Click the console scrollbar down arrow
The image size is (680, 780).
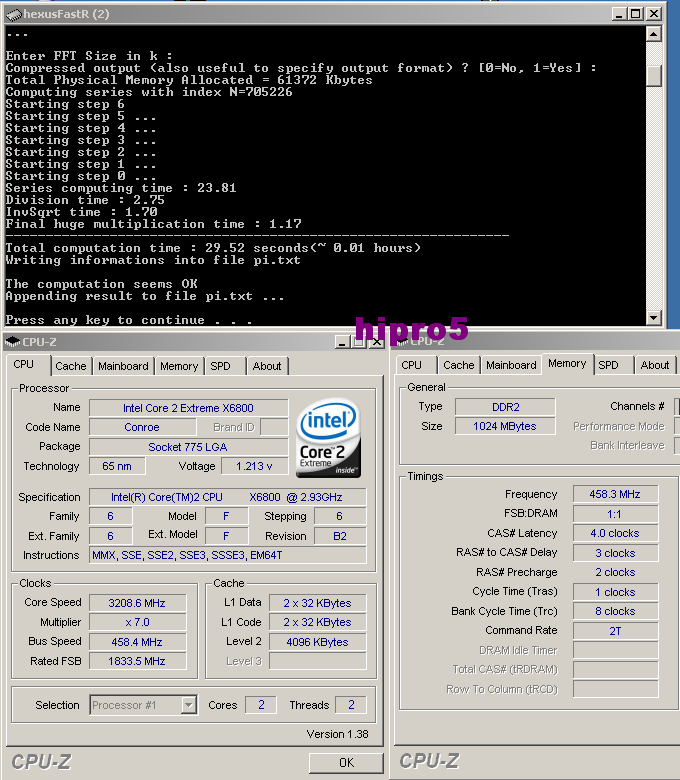[654, 317]
